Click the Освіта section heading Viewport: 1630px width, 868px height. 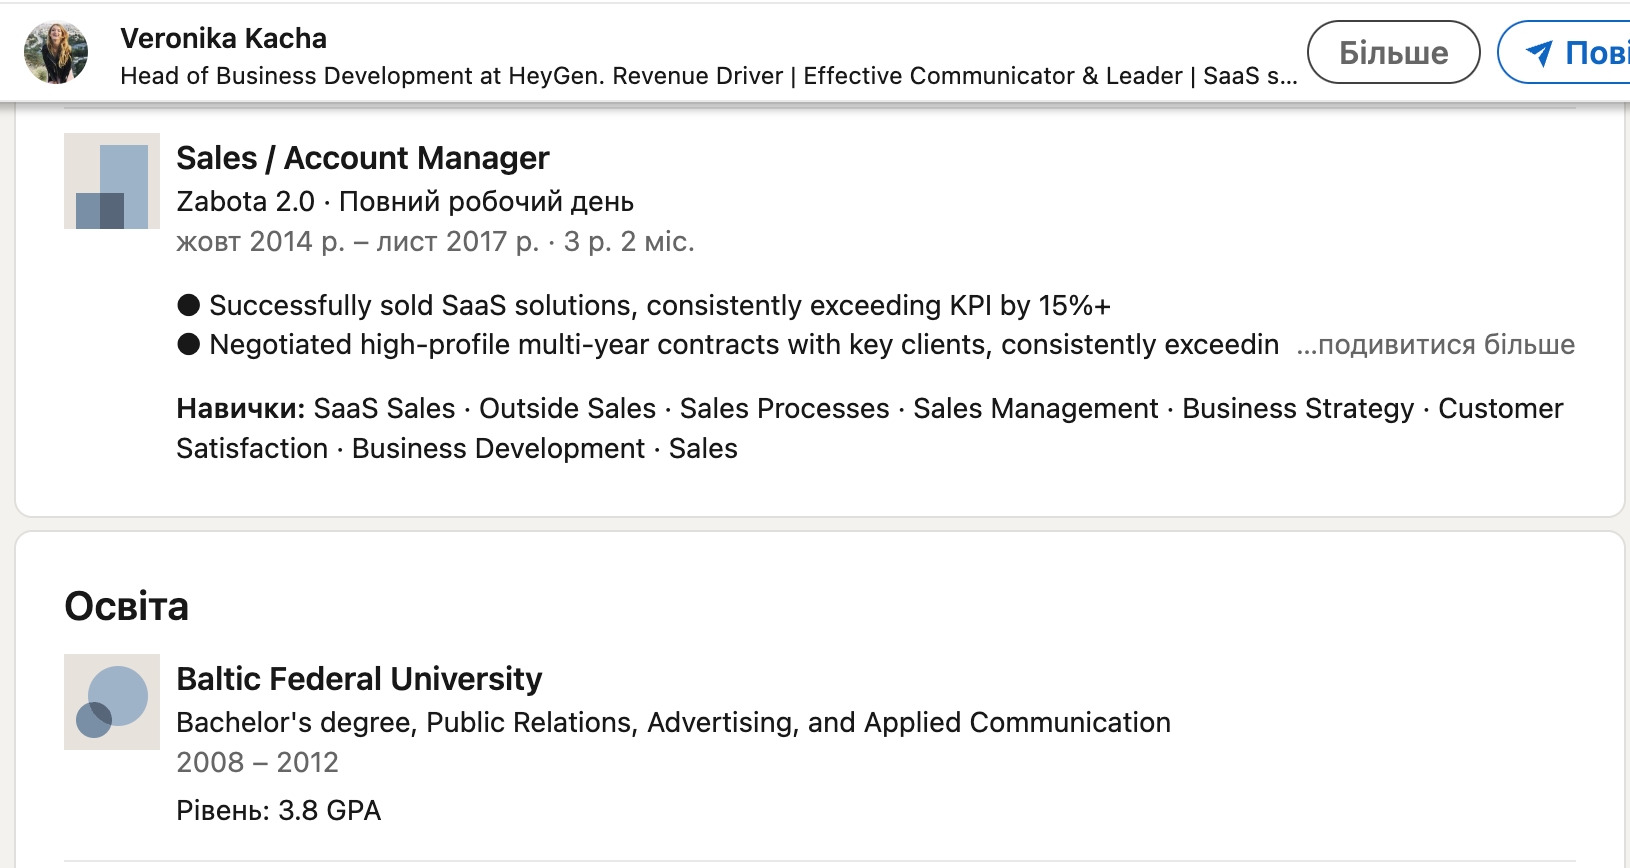(127, 606)
